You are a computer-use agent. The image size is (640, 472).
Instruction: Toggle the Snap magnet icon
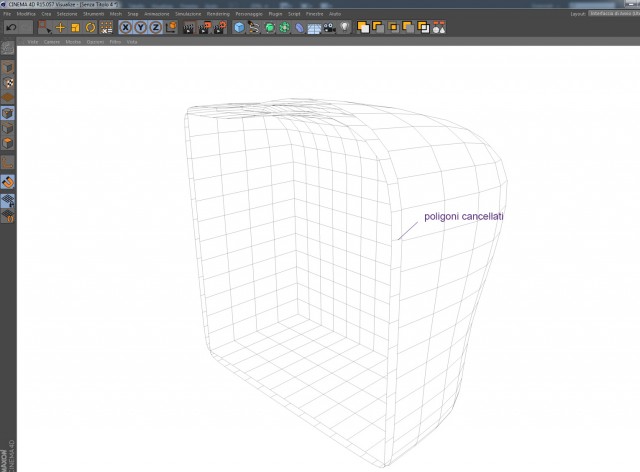tap(8, 182)
